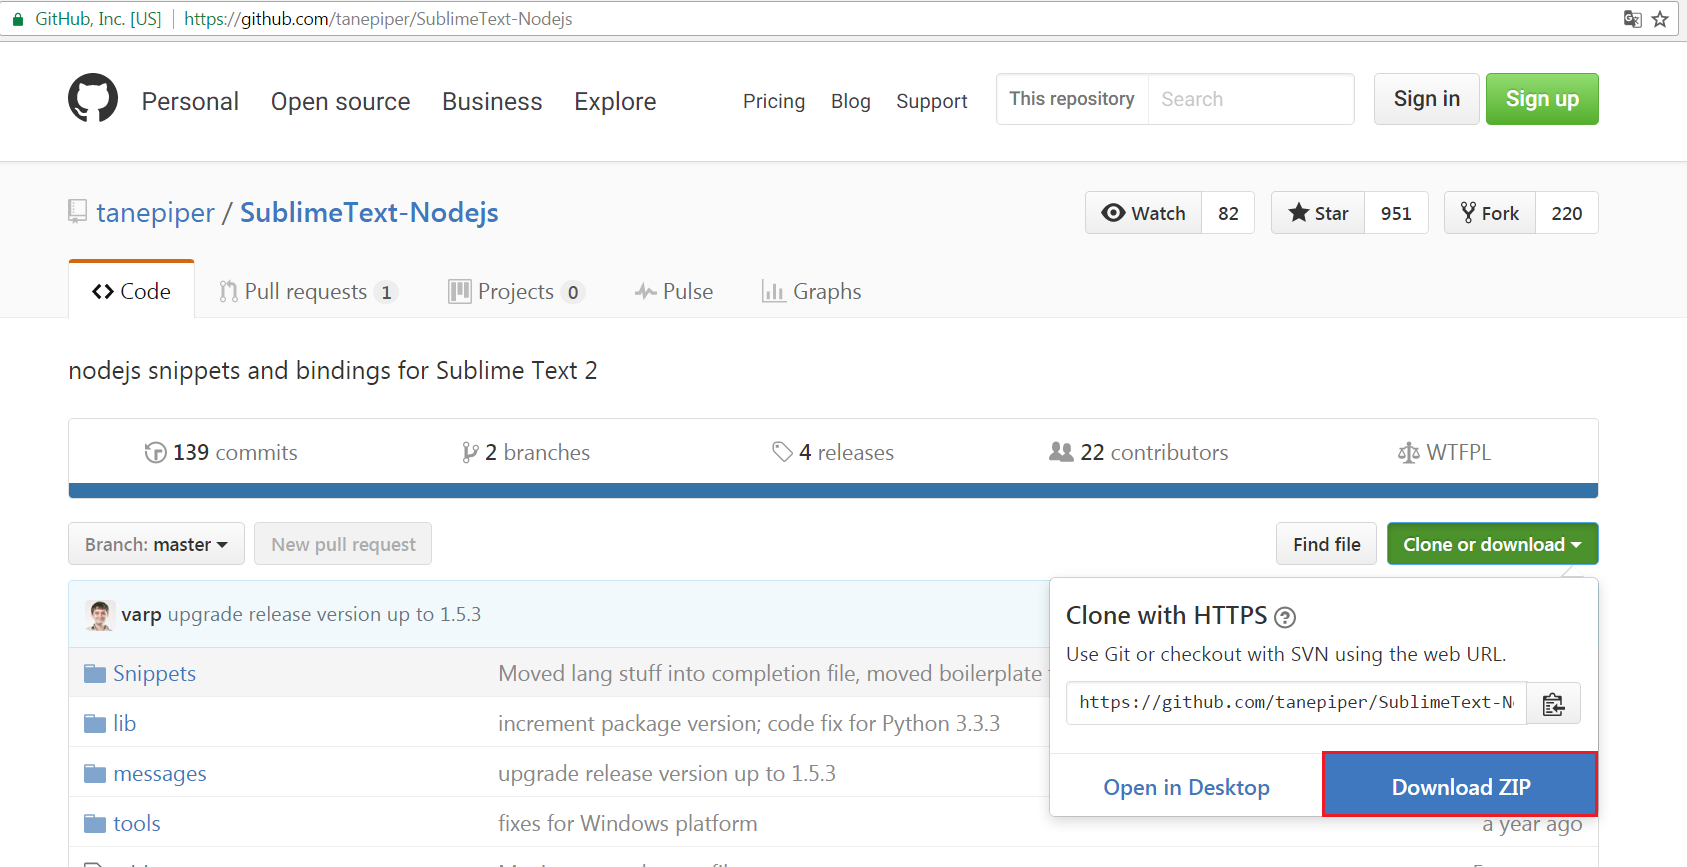Open the varp author link
This screenshot has width=1687, height=867.
coord(141,614)
